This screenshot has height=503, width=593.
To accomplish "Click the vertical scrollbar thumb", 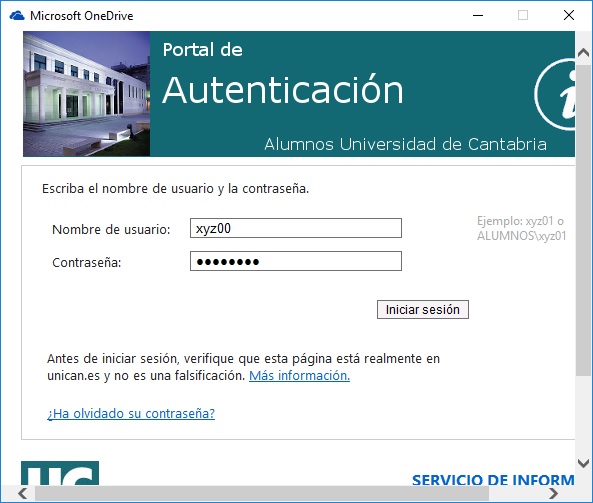I will tap(583, 220).
